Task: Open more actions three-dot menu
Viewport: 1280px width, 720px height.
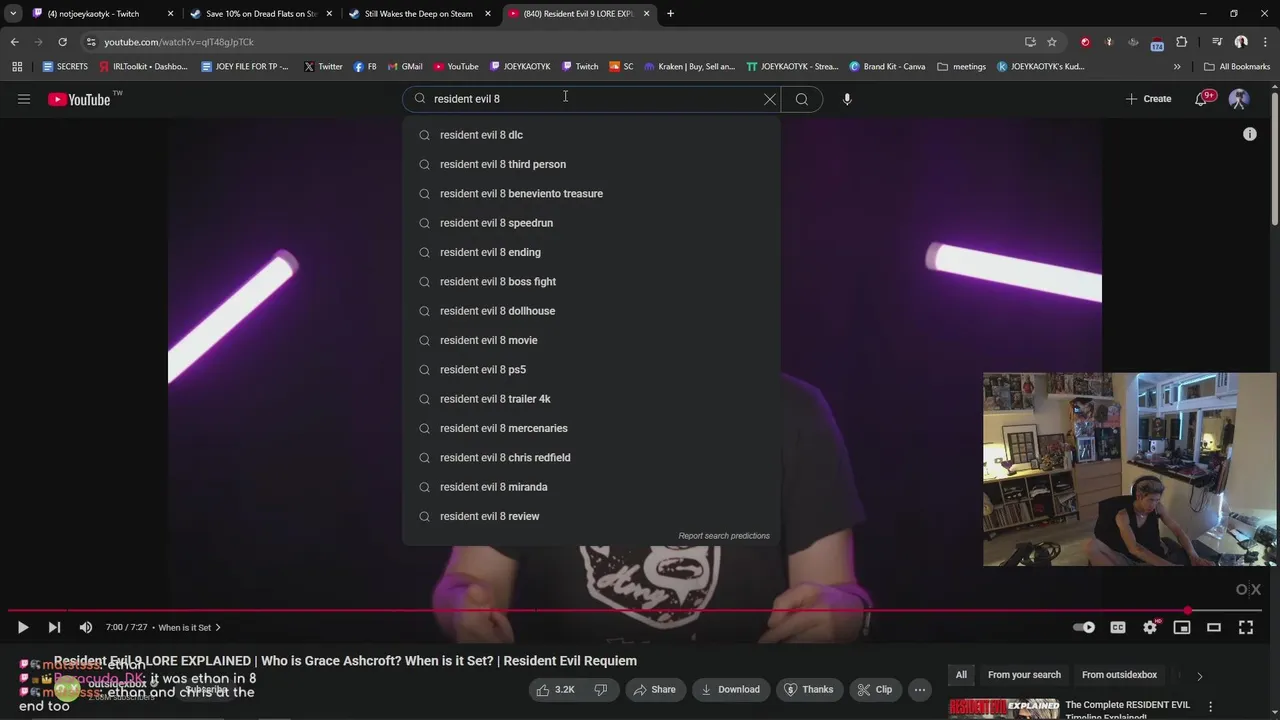Action: pyautogui.click(x=920, y=689)
